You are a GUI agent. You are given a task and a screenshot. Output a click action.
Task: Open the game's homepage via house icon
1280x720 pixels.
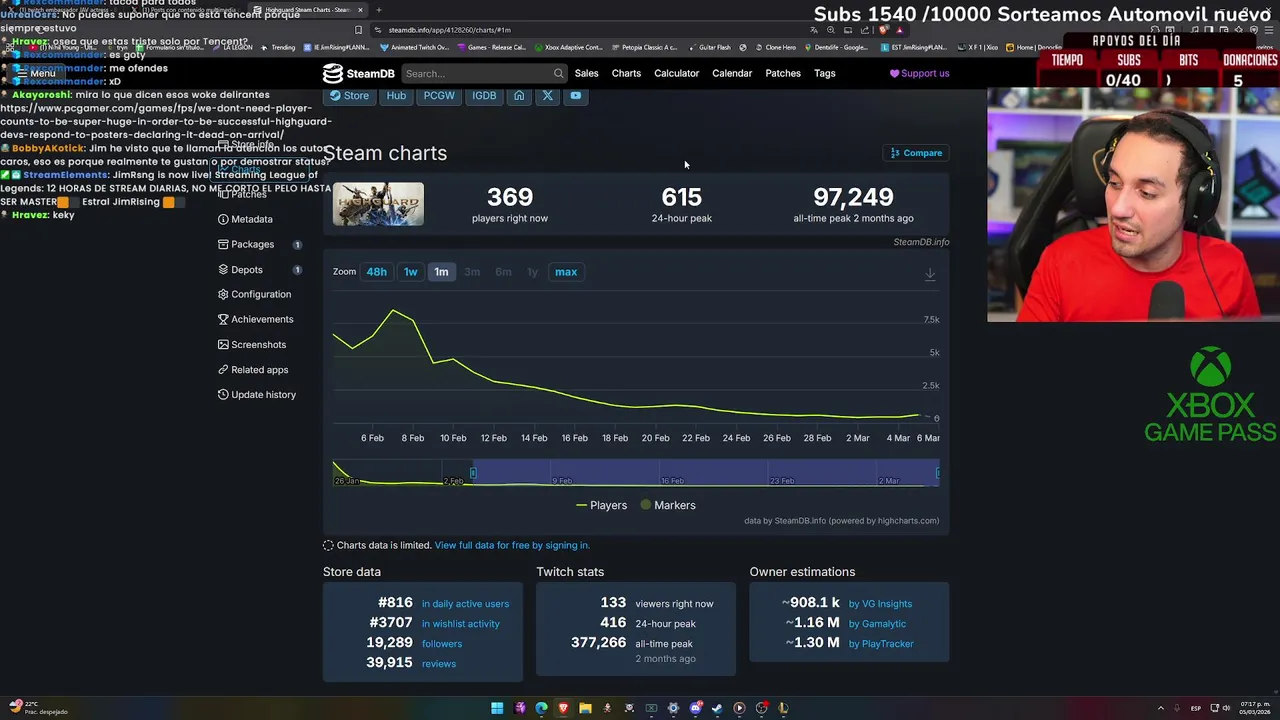click(x=519, y=96)
